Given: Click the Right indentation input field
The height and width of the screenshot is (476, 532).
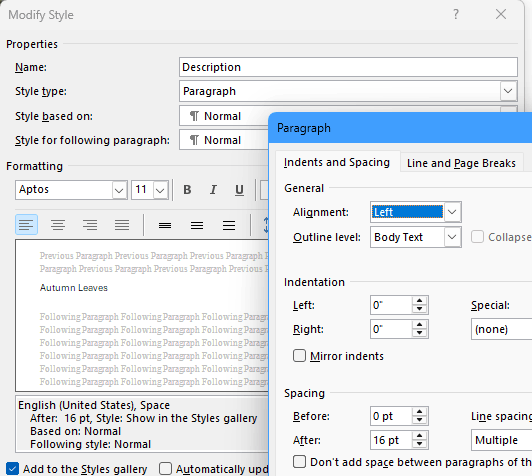Looking at the screenshot, I should coord(392,329).
